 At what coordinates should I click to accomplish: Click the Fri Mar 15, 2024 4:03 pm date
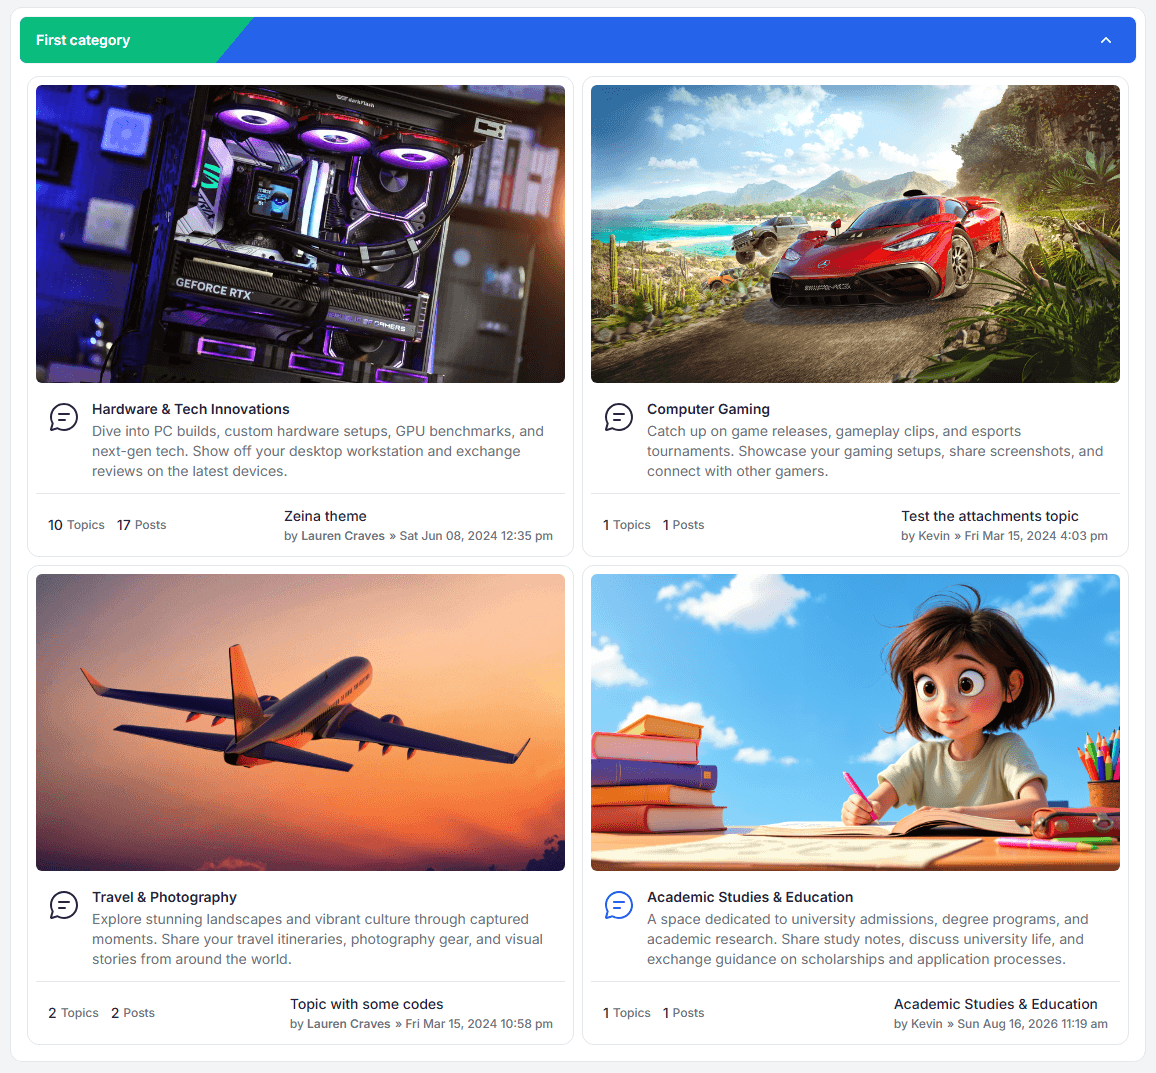pos(1036,536)
